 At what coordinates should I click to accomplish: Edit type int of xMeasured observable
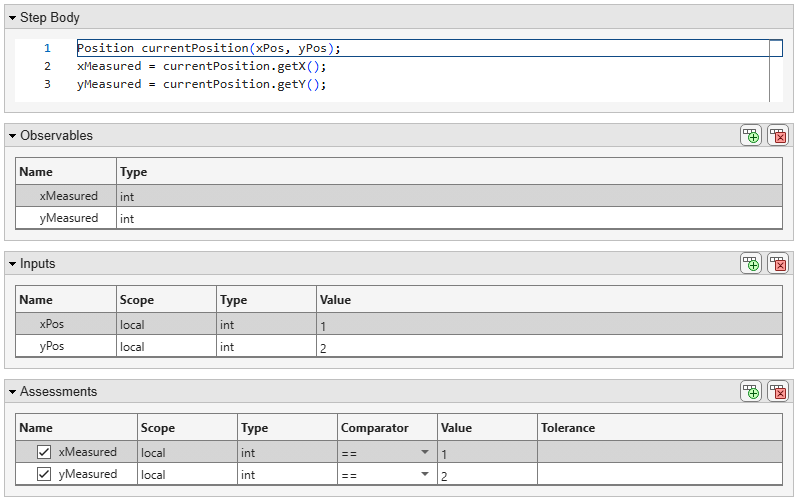coord(449,197)
